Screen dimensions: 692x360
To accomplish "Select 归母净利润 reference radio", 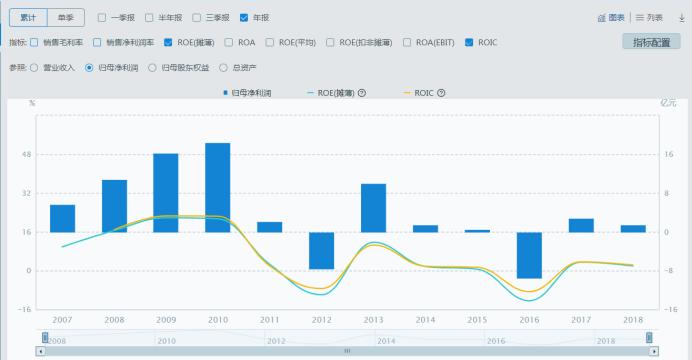I will click(89, 68).
